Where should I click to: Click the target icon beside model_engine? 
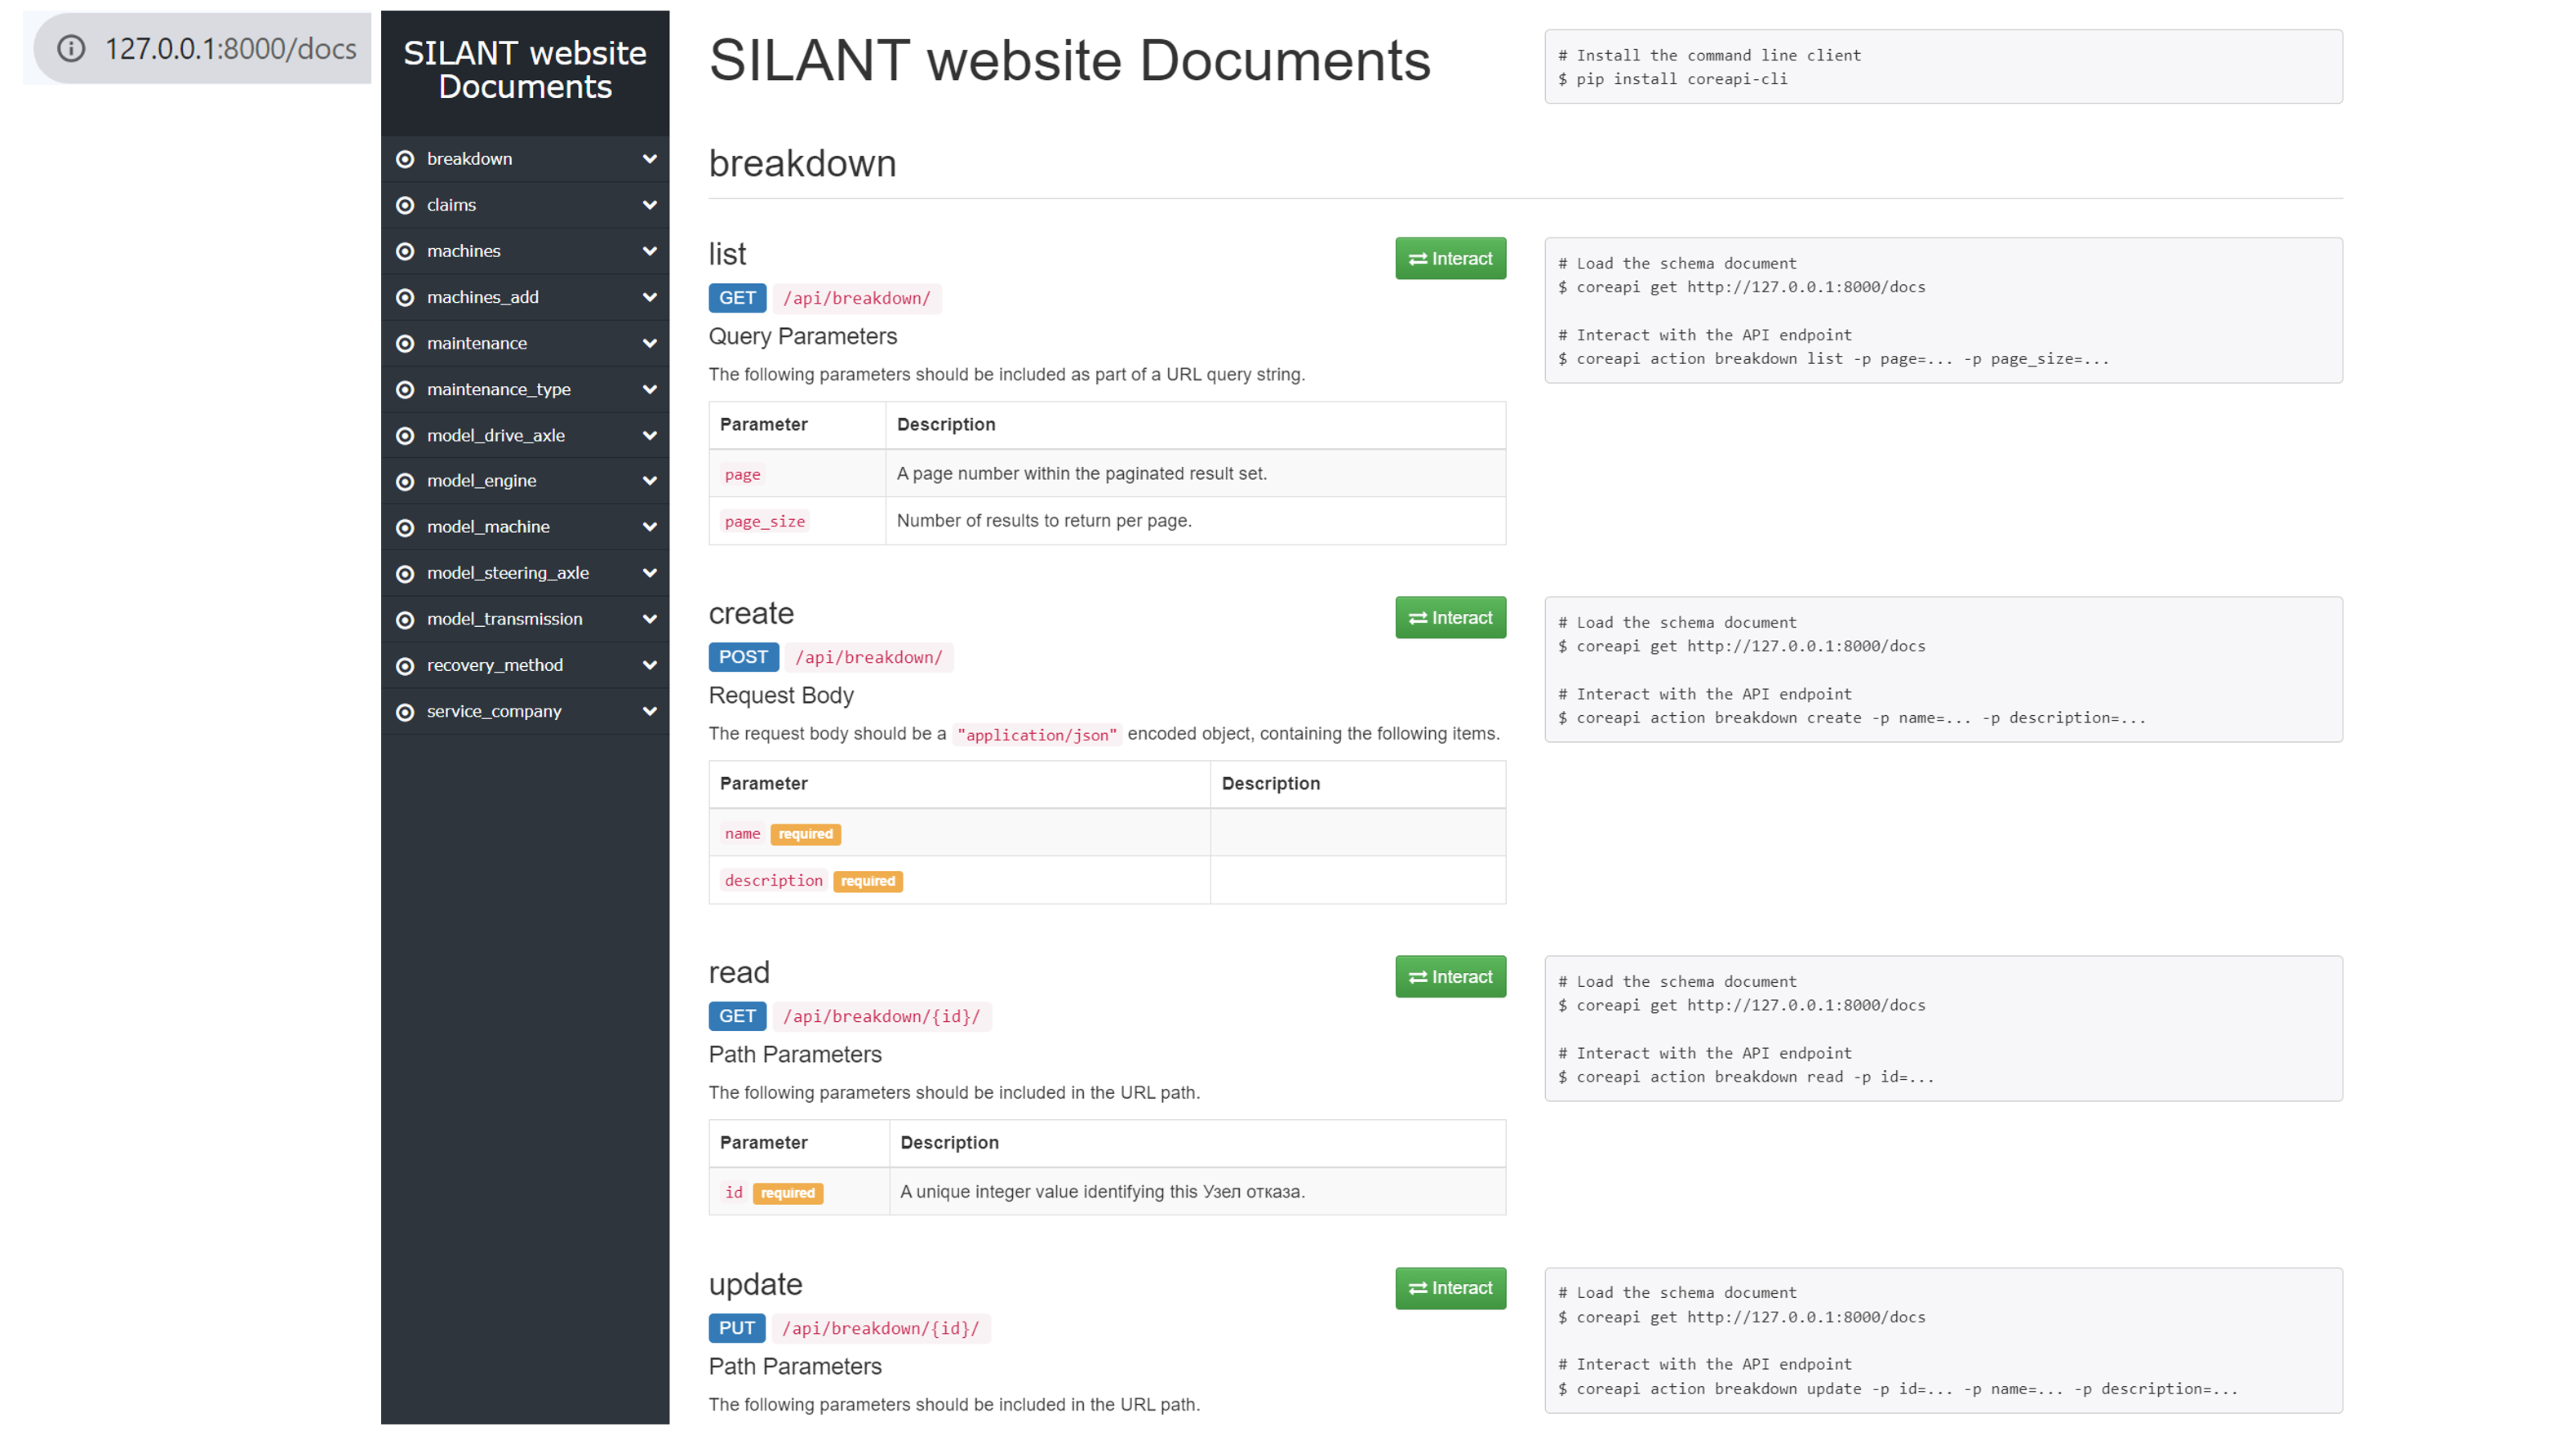pyautogui.click(x=405, y=481)
